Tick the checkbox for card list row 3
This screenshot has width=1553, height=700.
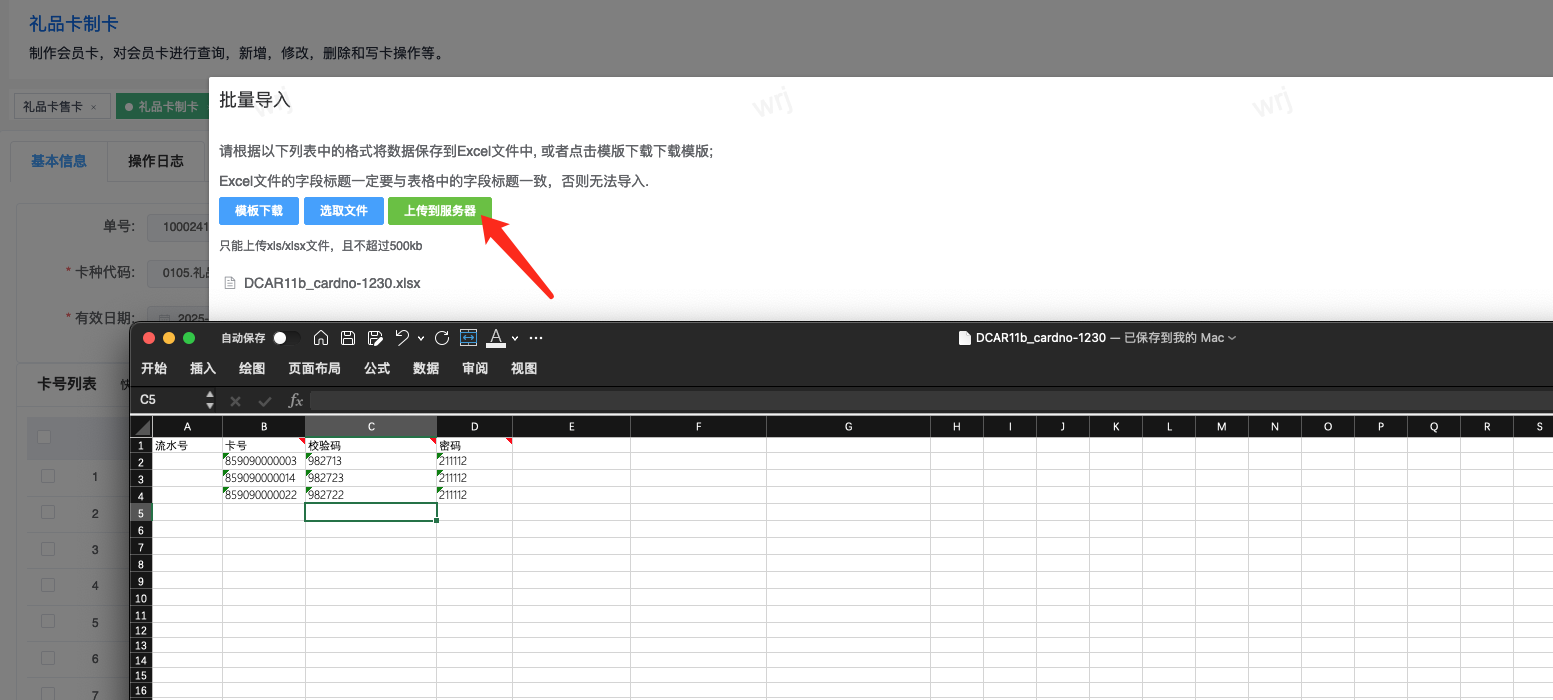point(48,549)
